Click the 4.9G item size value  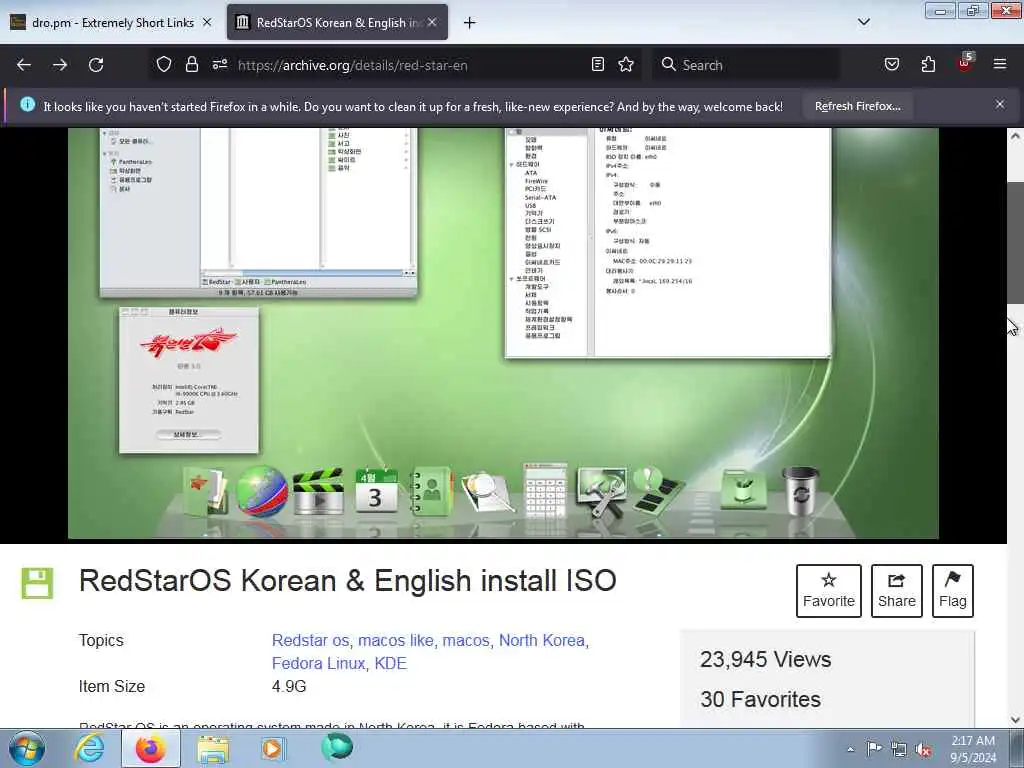click(289, 686)
